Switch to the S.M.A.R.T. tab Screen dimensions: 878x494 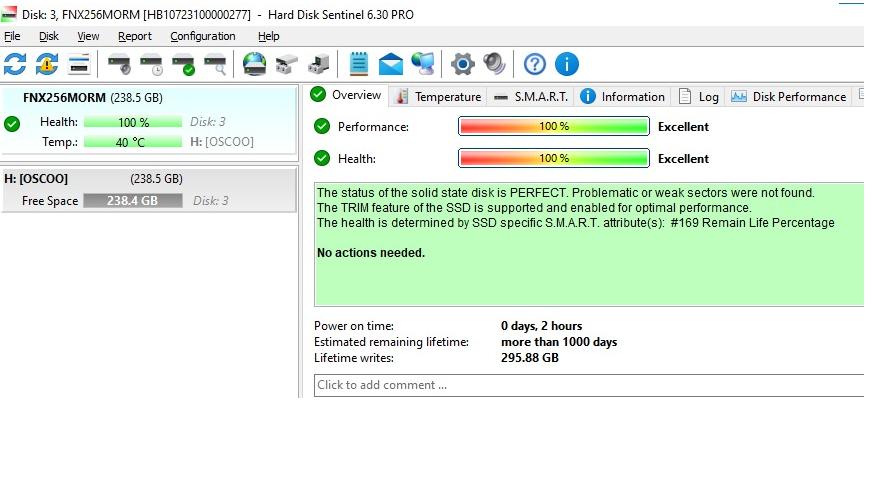[531, 97]
